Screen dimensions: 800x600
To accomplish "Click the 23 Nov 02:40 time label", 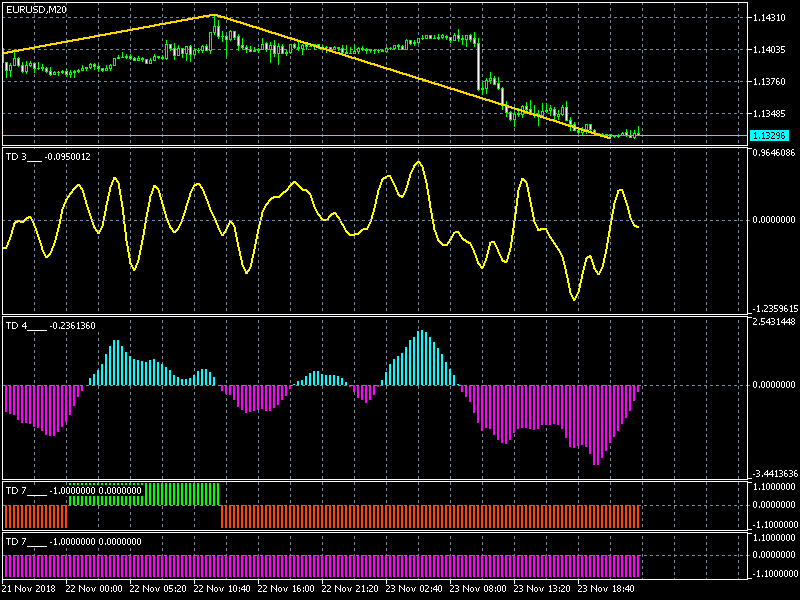I will (x=414, y=589).
